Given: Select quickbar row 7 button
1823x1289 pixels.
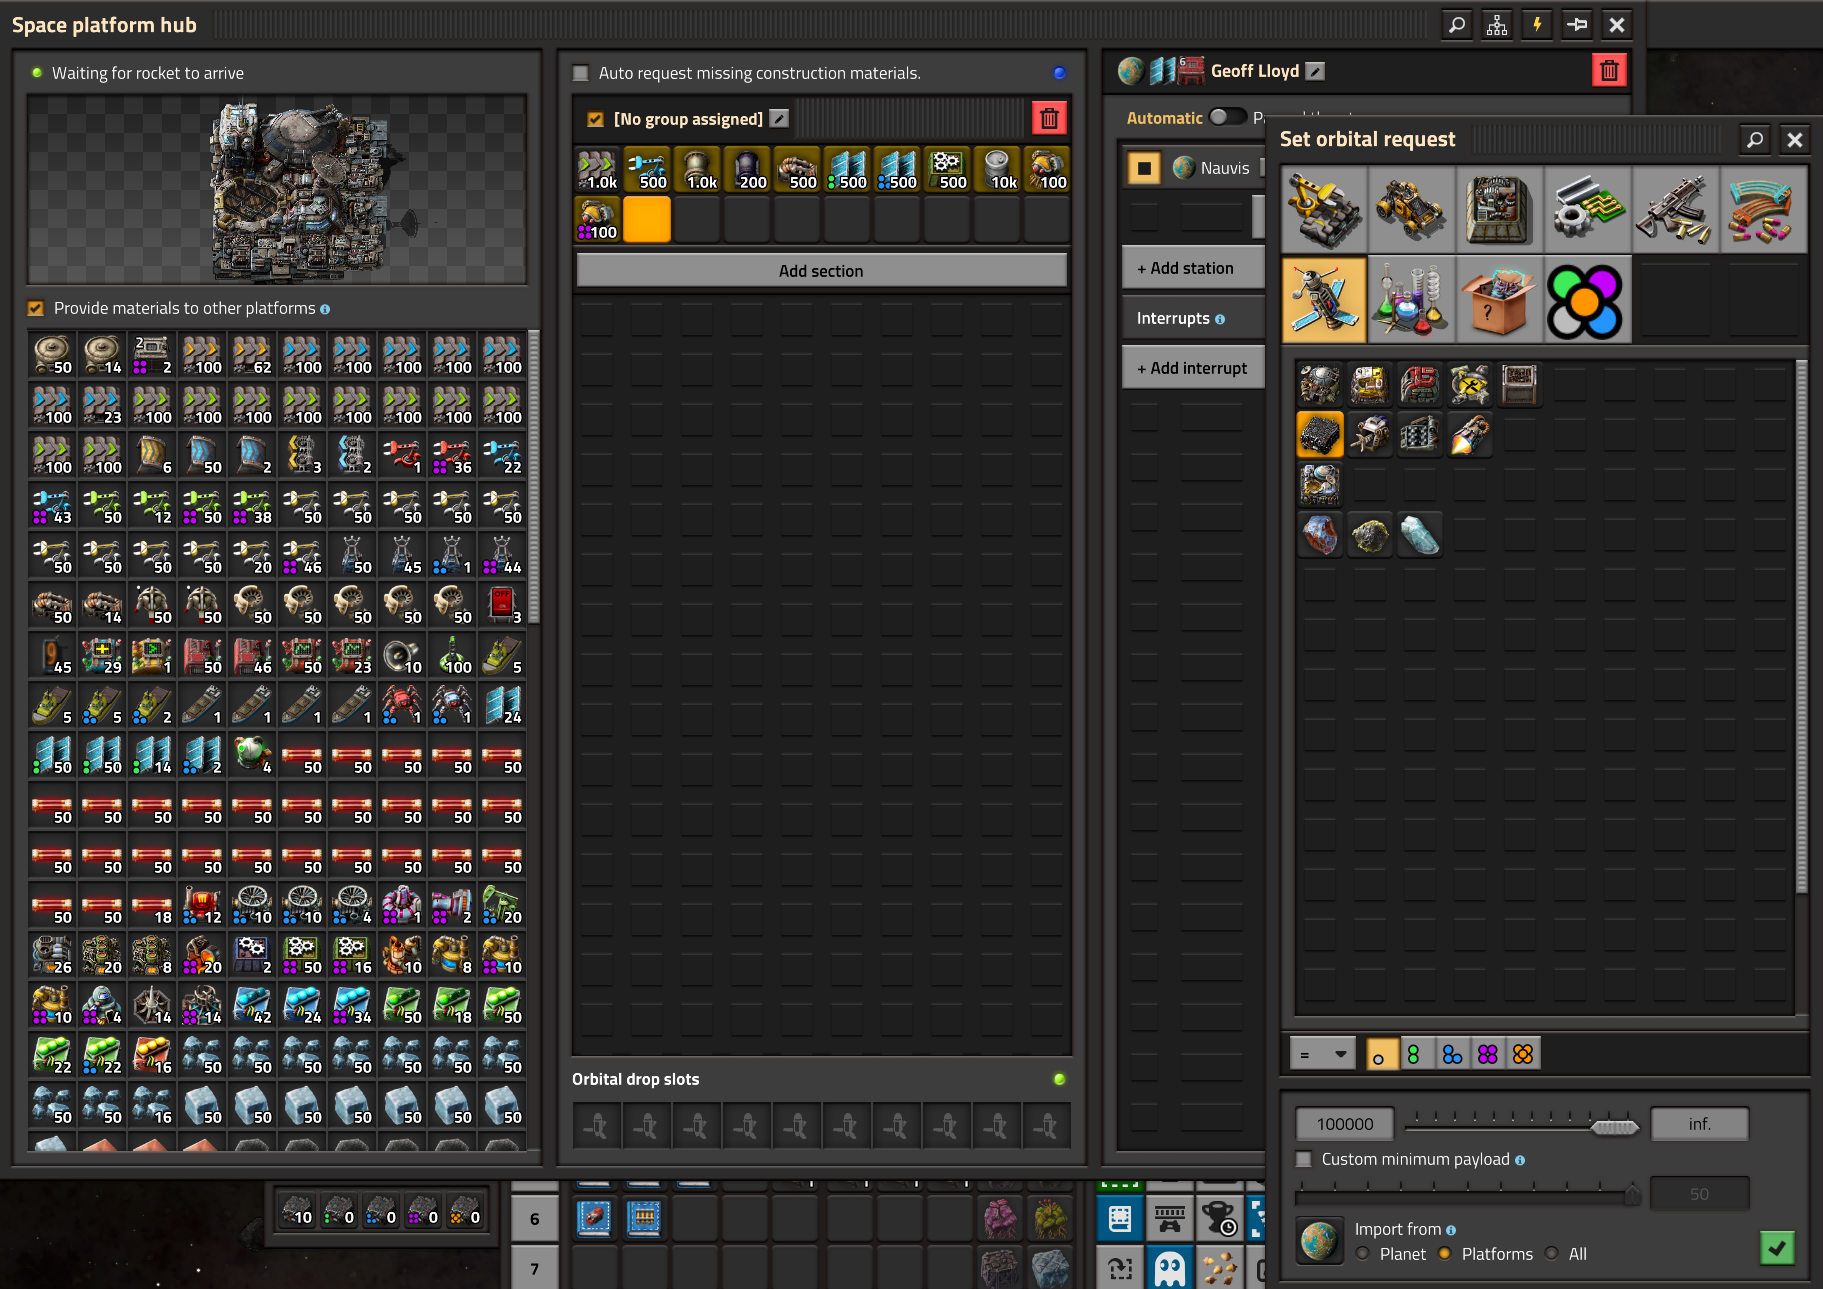Looking at the screenshot, I should tap(535, 1268).
